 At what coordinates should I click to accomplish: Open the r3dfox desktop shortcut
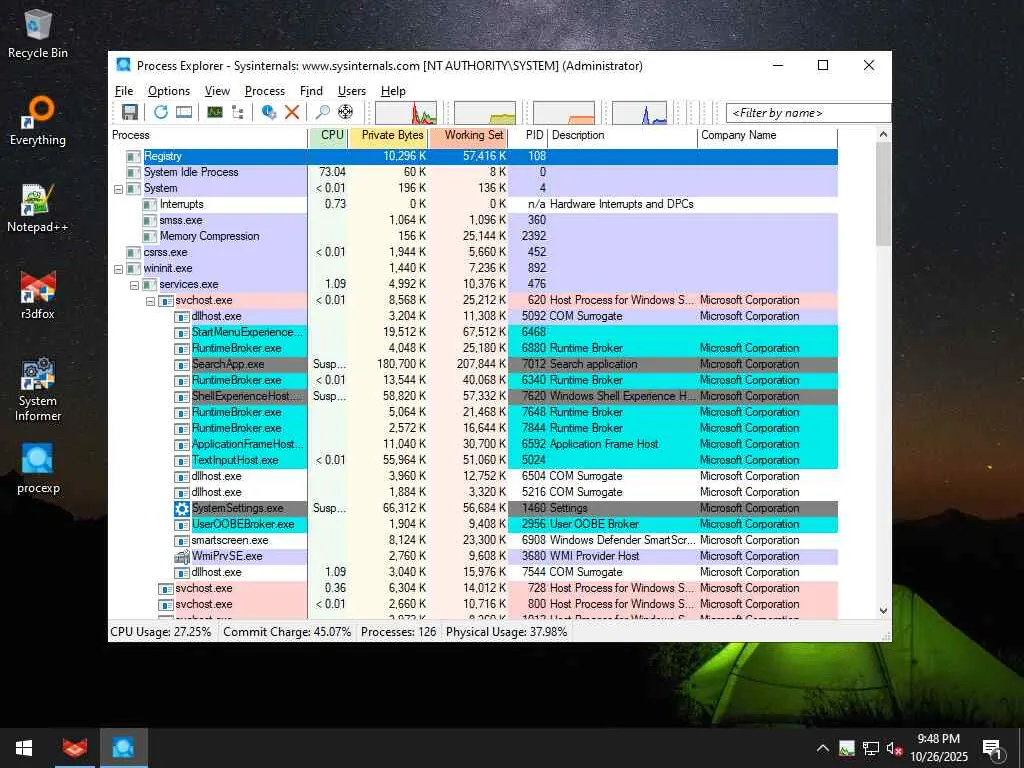point(38,295)
